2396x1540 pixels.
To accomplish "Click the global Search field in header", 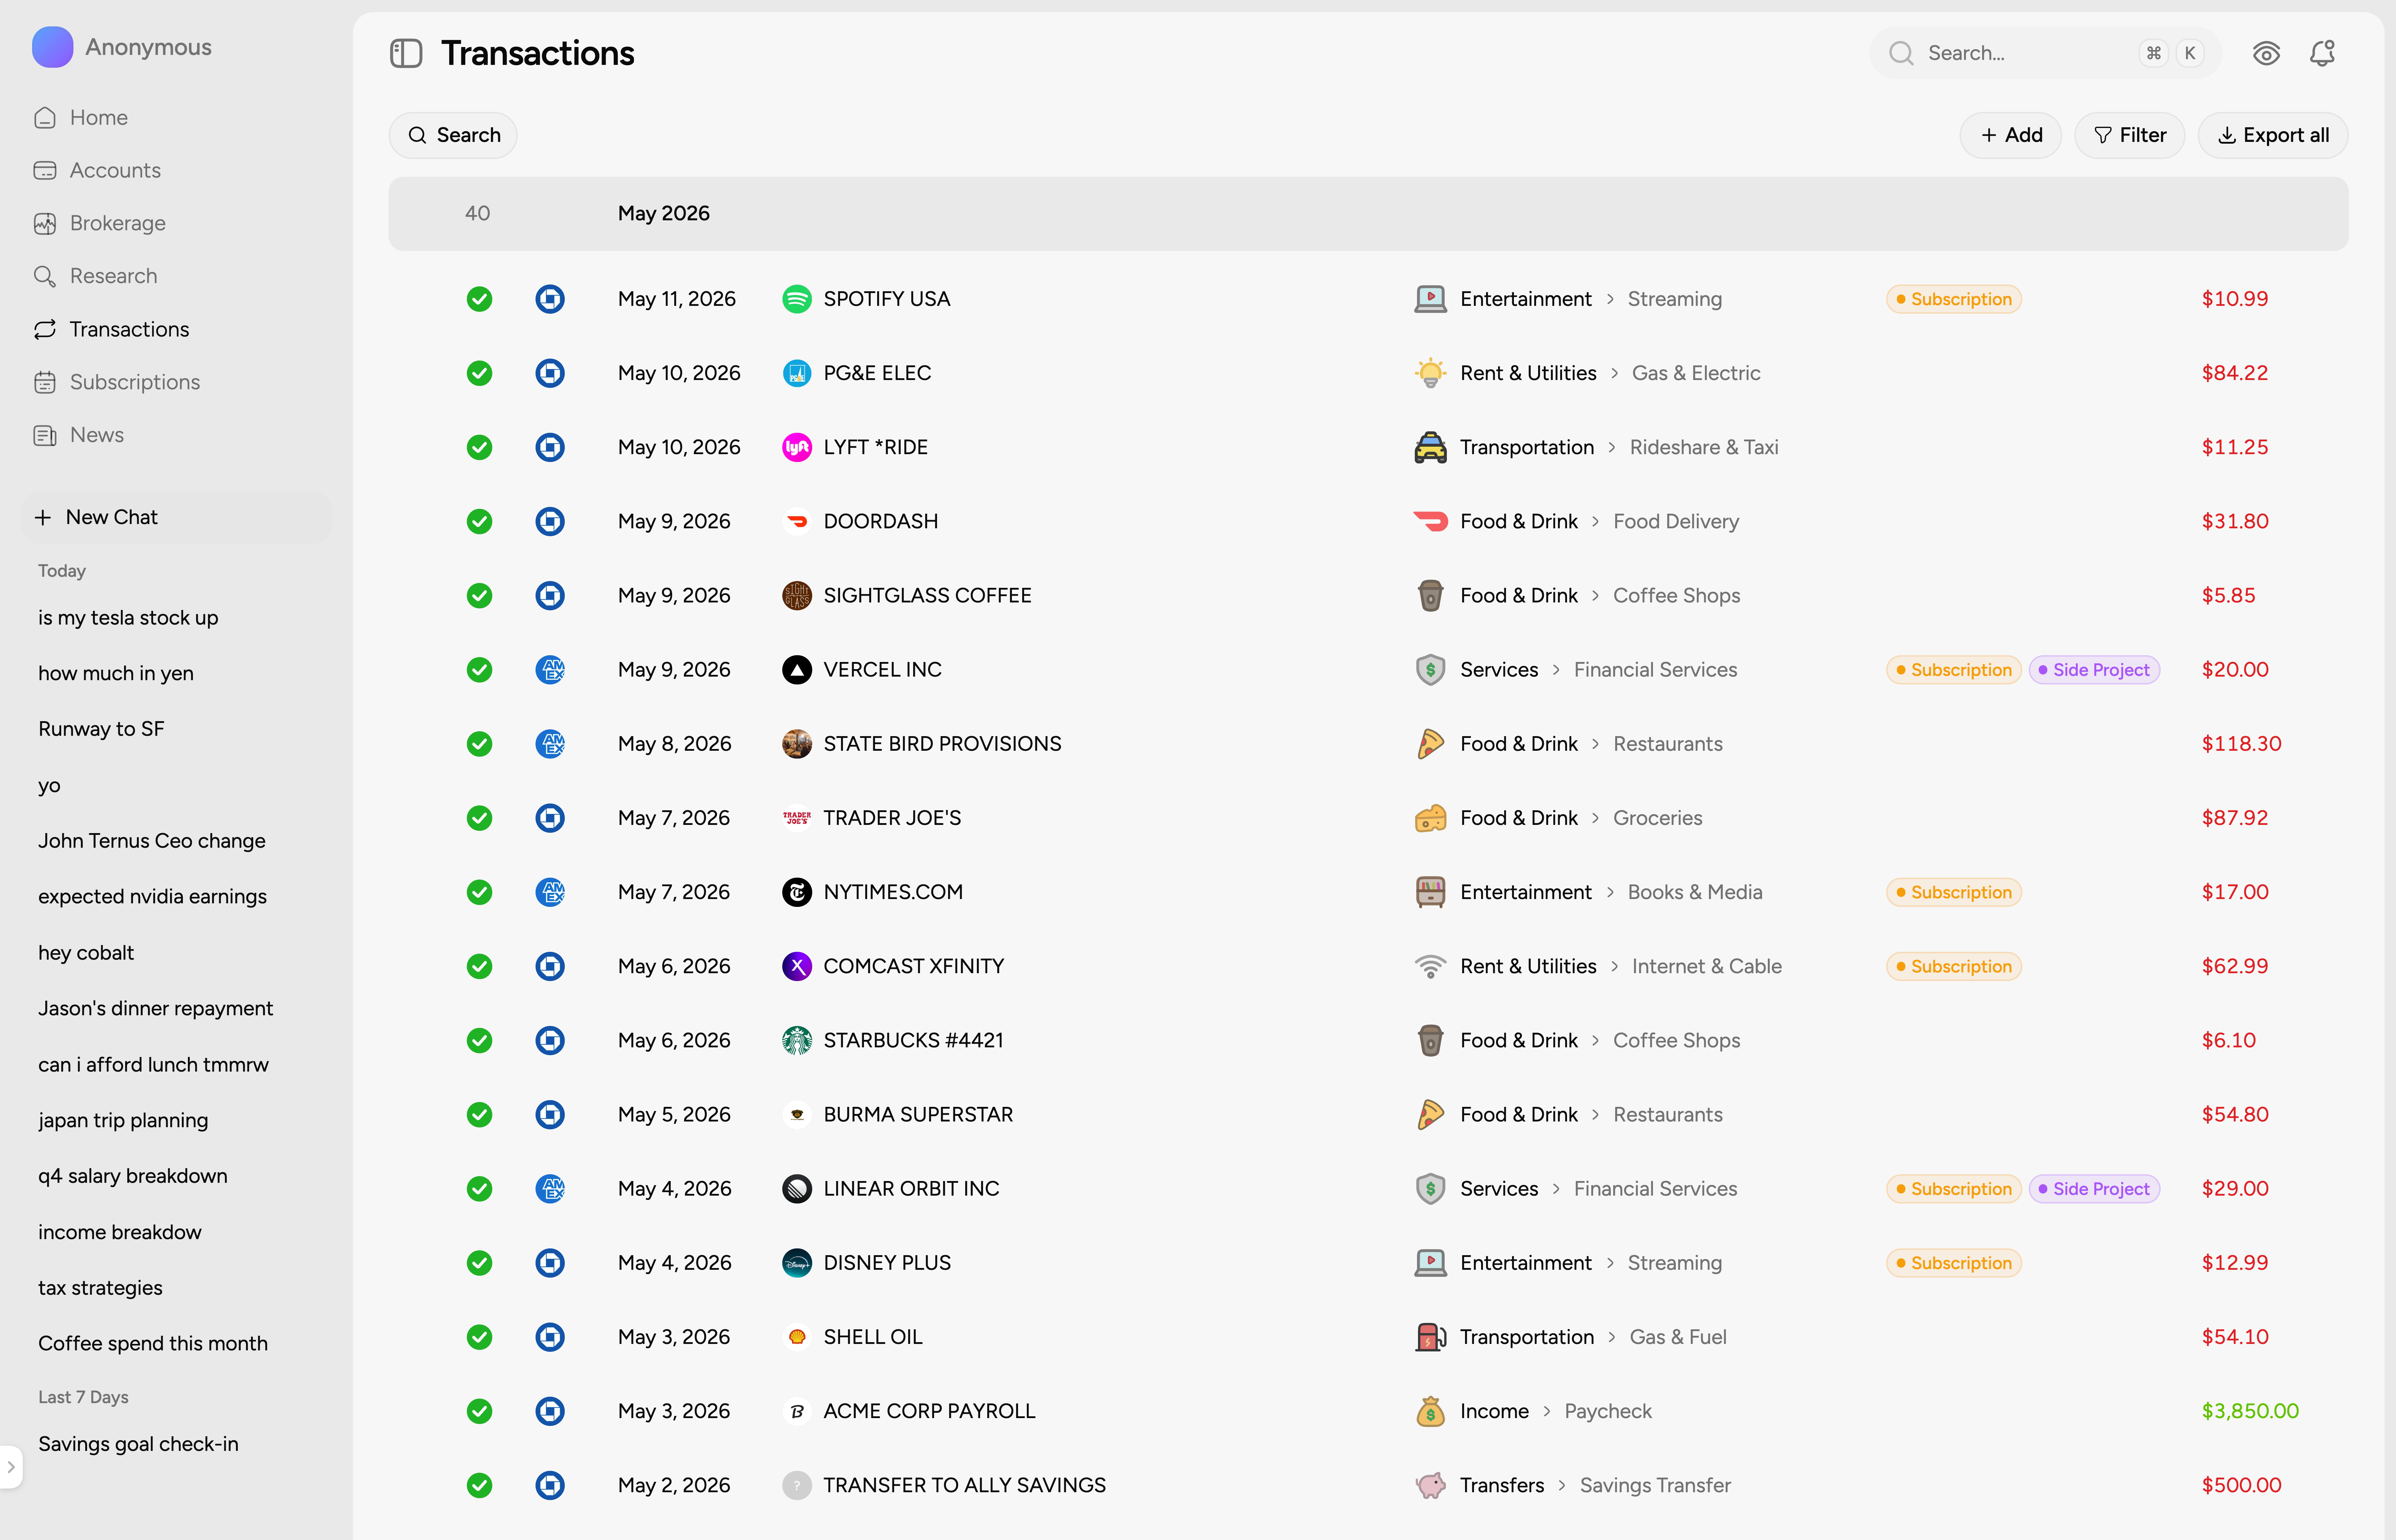I will (2045, 53).
